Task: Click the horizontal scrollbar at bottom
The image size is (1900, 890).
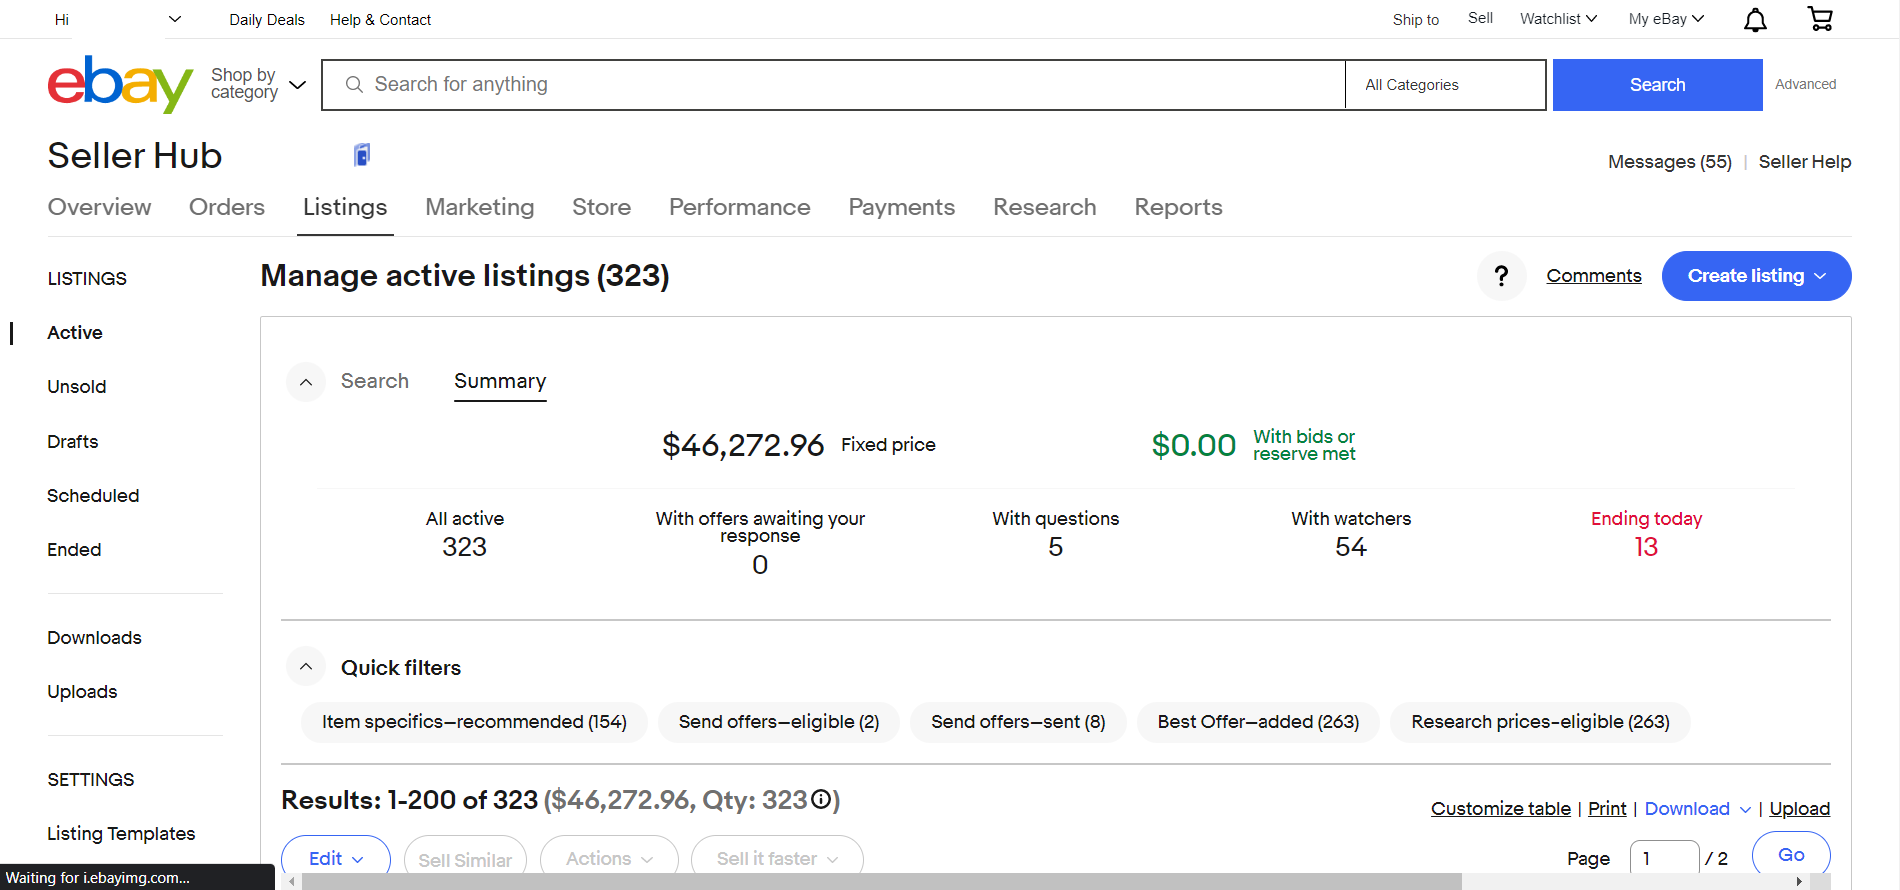Action: [881, 881]
